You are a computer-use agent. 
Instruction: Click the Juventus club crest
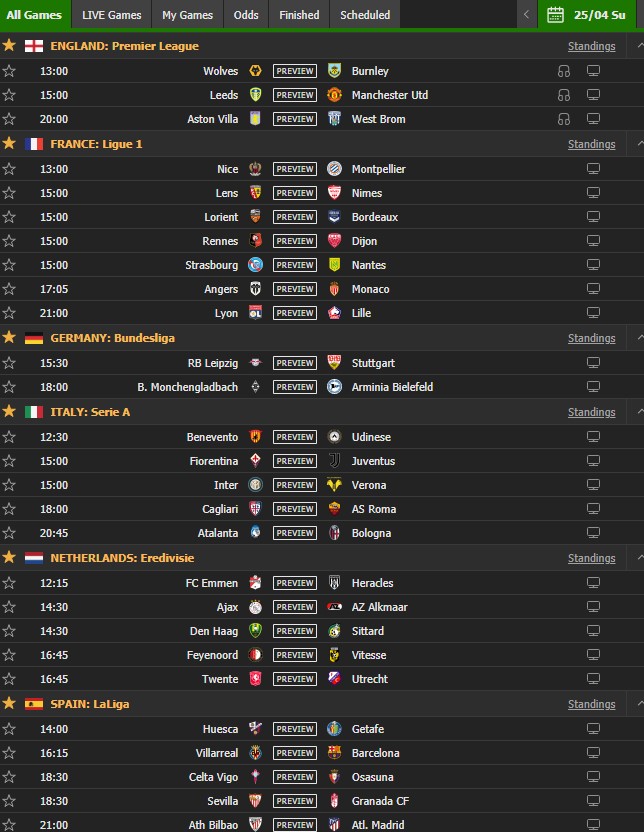[x=334, y=461]
